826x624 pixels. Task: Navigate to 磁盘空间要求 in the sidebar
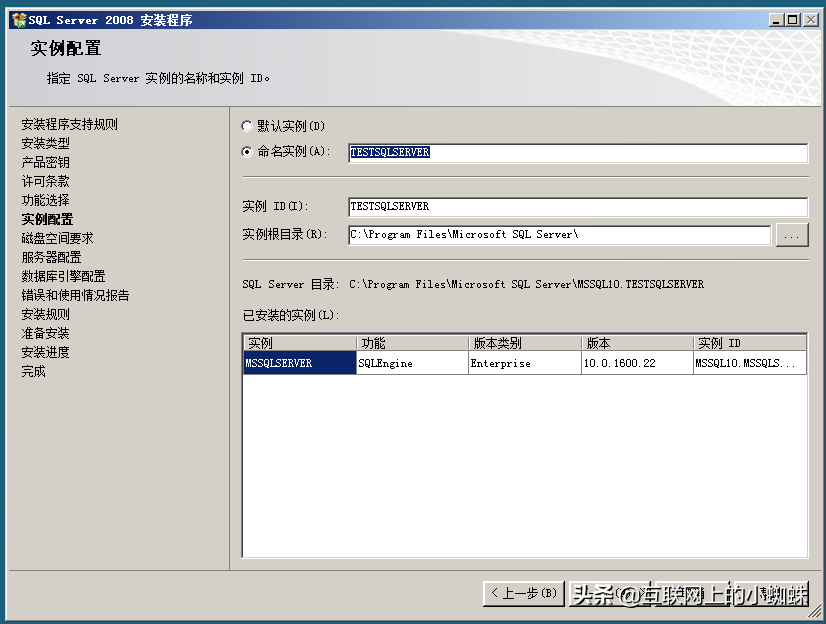54,238
